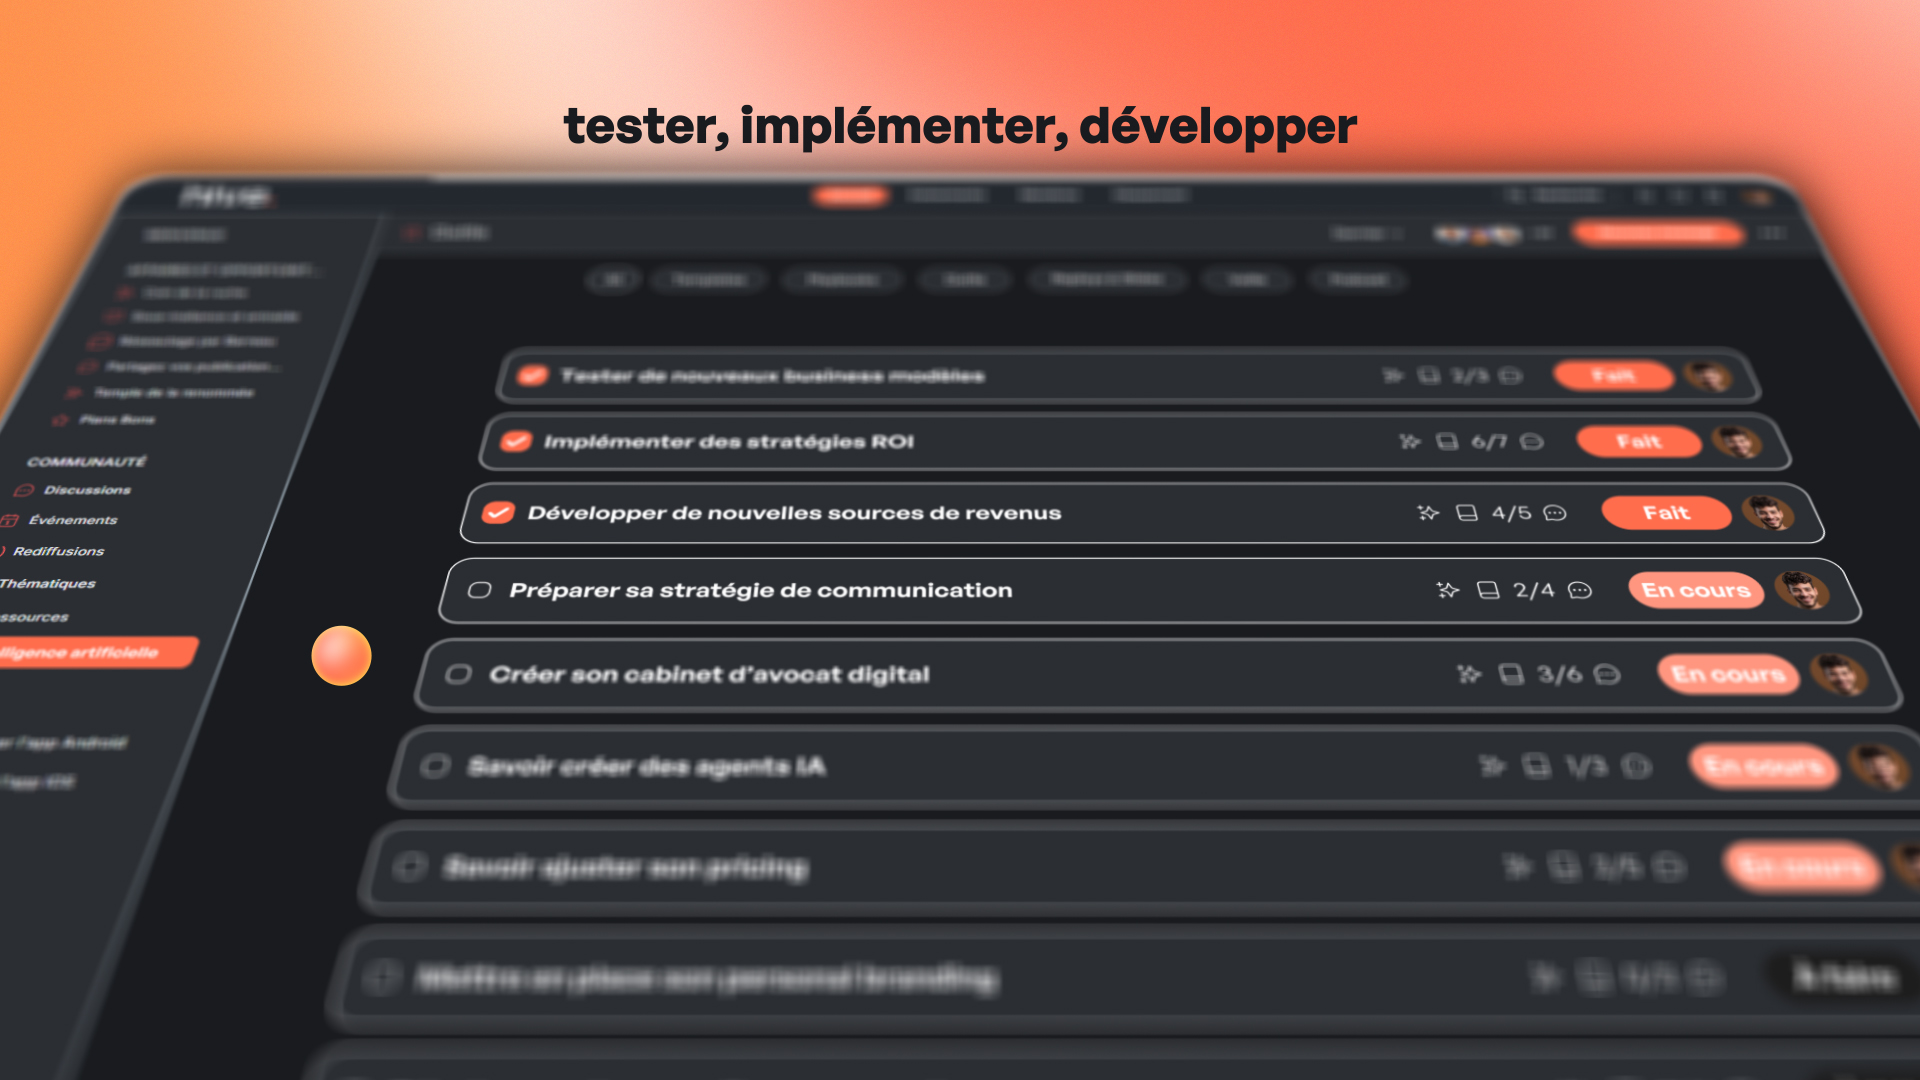Uncheck 'Développer de nouvelles sources de revenus'

click(498, 513)
